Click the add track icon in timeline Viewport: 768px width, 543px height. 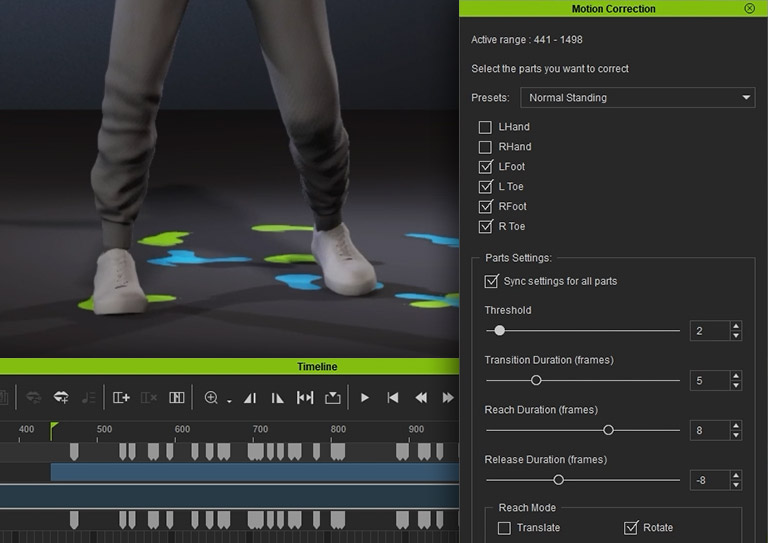(x=121, y=398)
